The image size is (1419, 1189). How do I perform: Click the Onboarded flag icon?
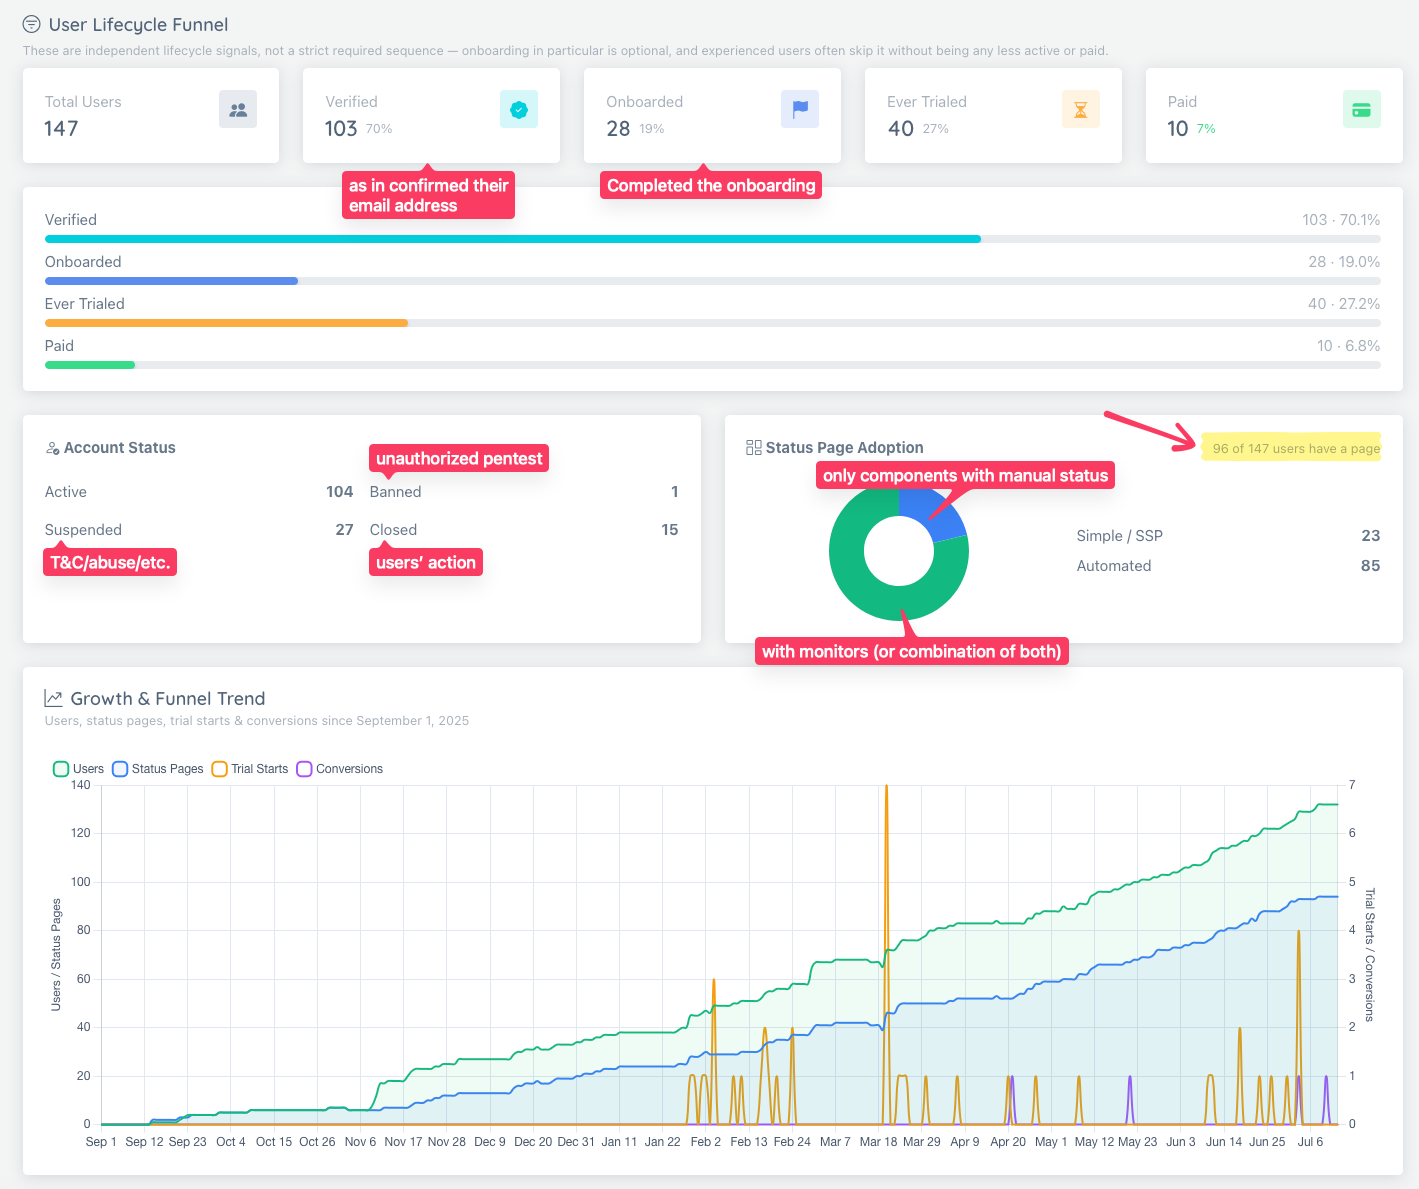tap(800, 110)
